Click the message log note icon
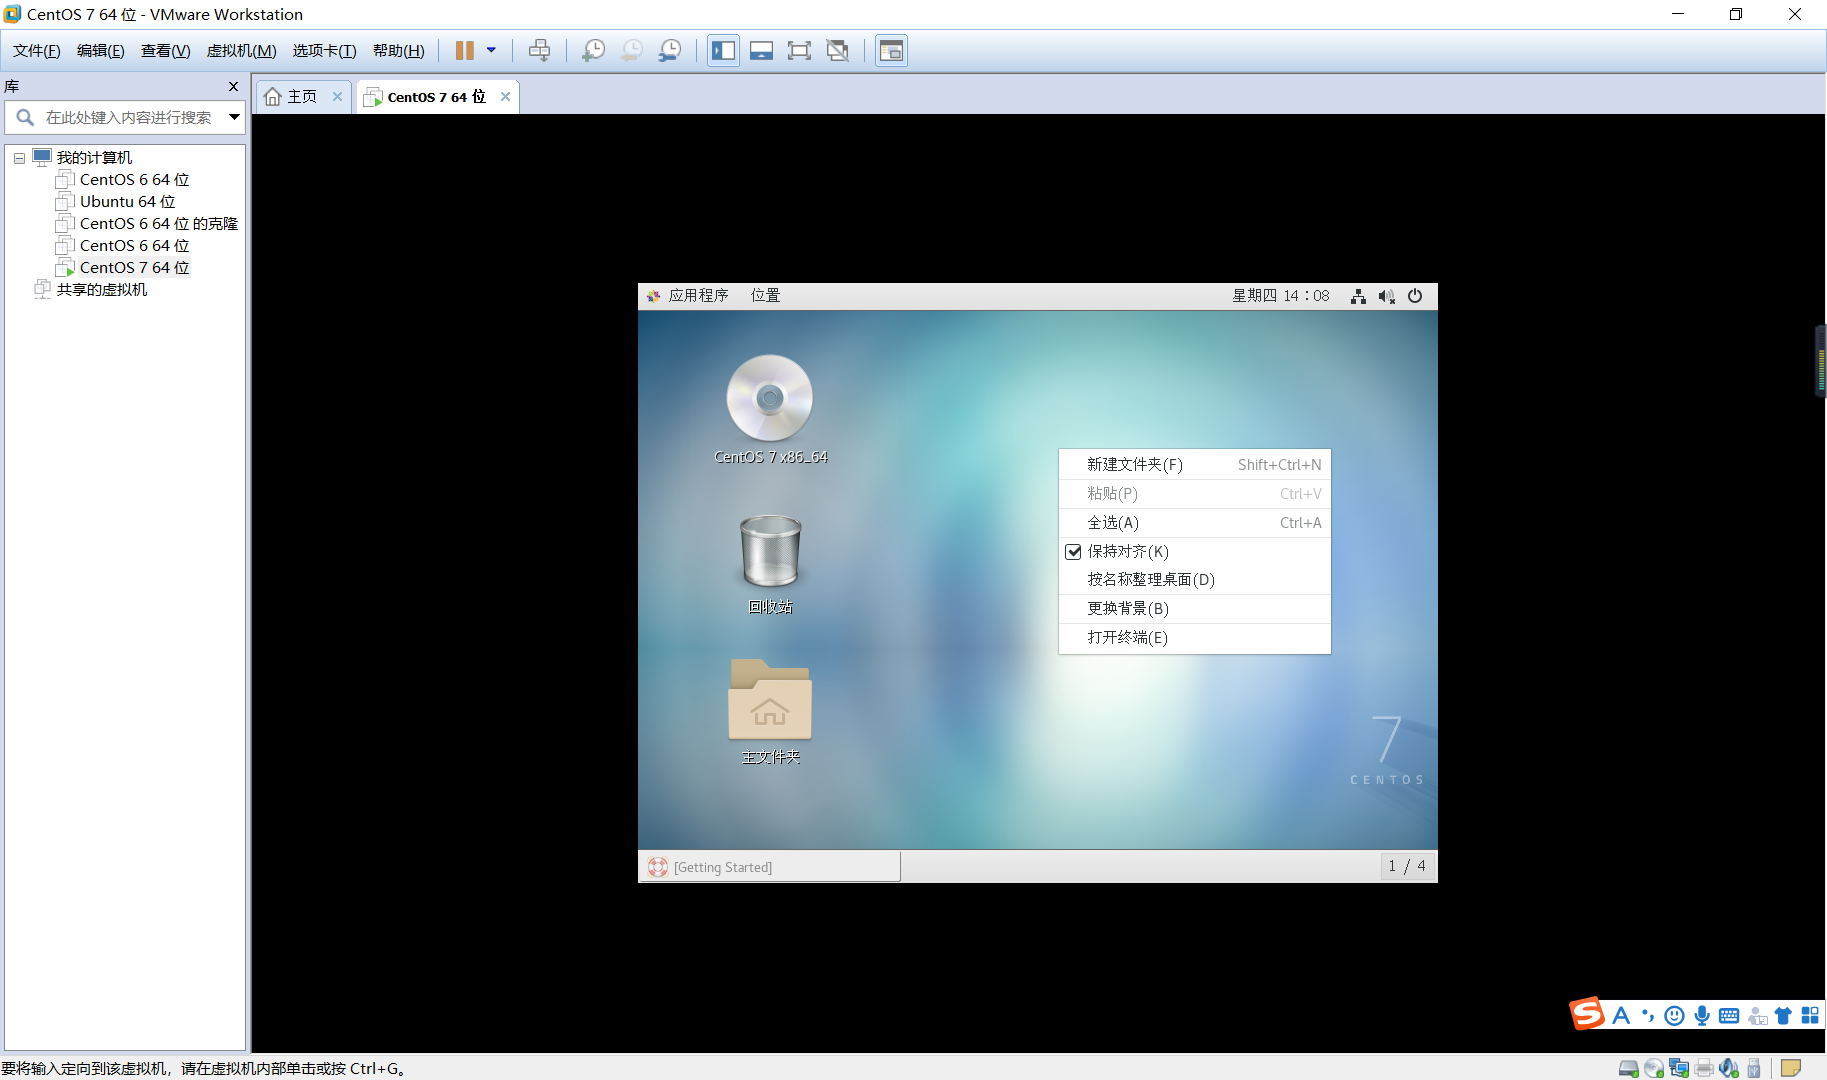This screenshot has width=1827, height=1080. (x=1791, y=1069)
